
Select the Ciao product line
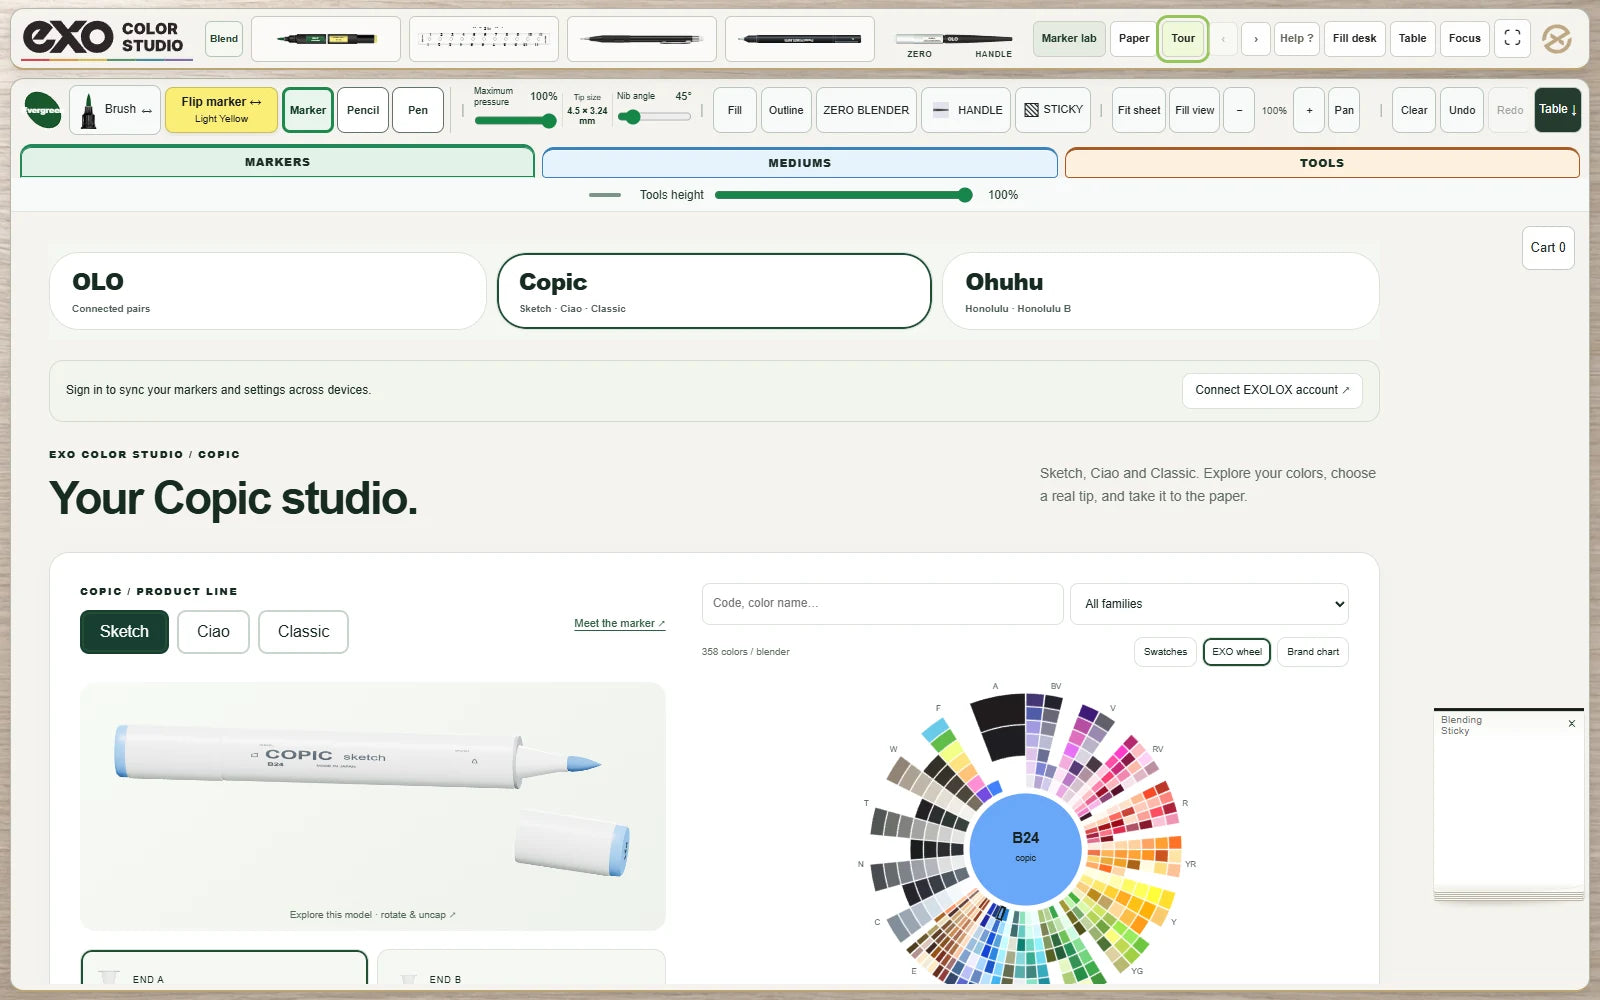coord(213,632)
